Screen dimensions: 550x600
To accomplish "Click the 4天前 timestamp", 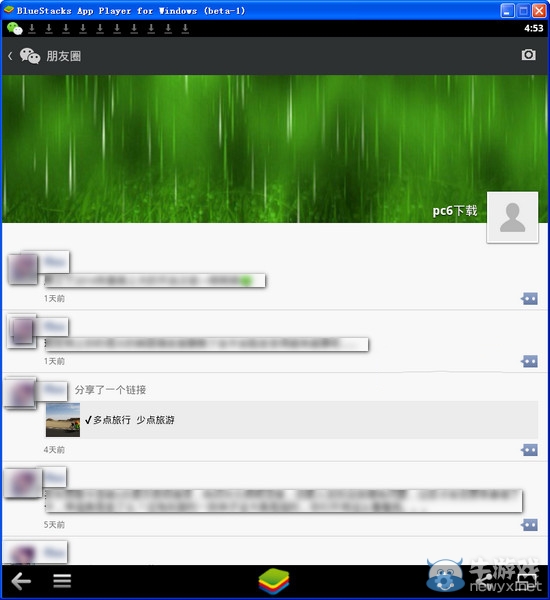I will click(54, 450).
